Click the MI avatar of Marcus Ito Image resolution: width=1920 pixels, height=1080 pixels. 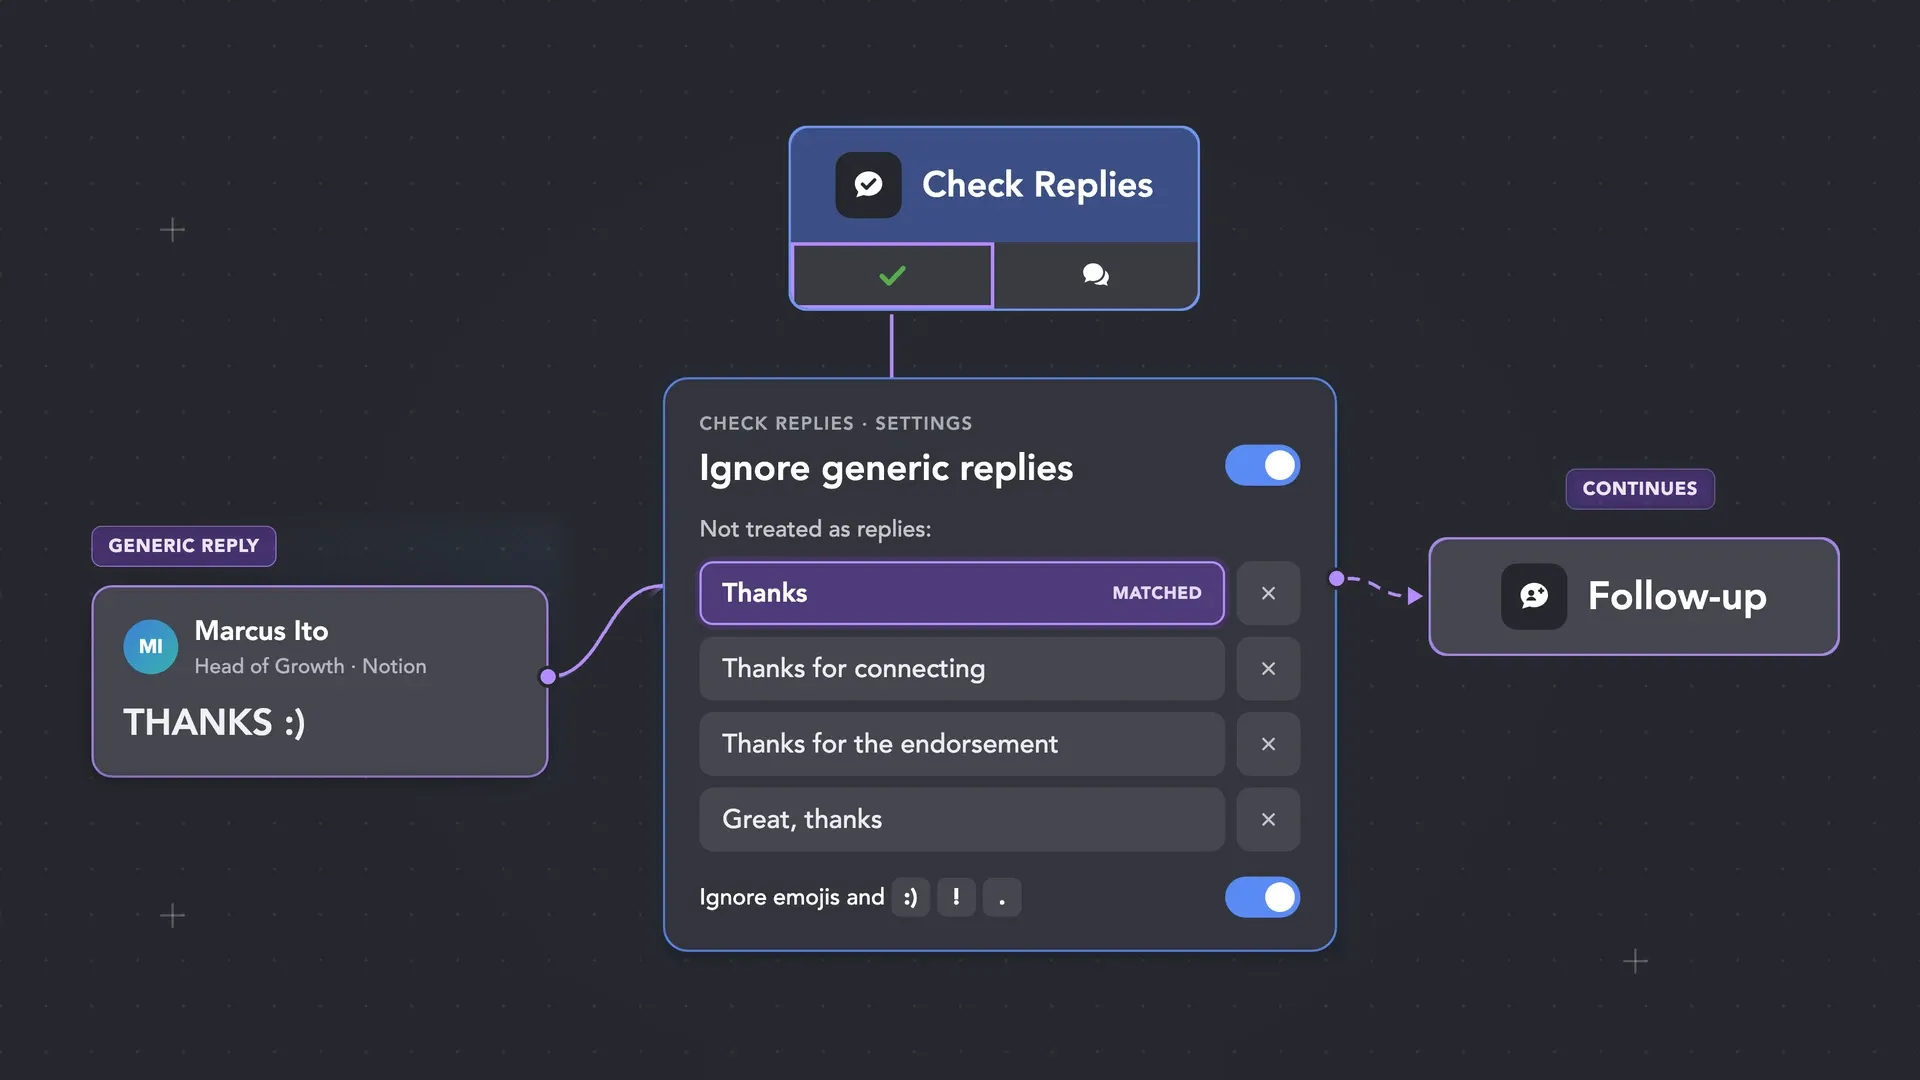[x=151, y=647]
